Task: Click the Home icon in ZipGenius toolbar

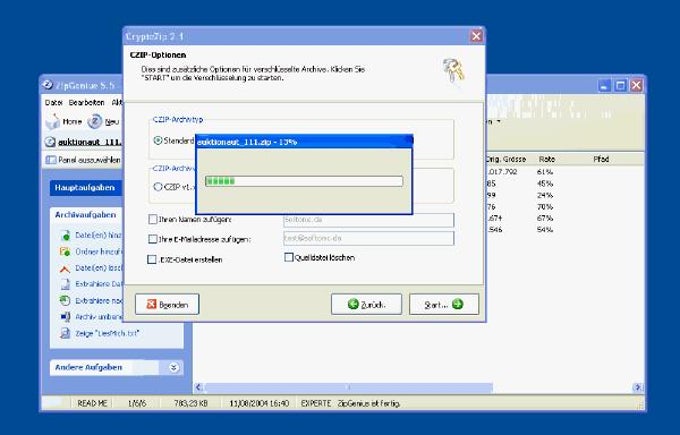Action: click(x=53, y=122)
